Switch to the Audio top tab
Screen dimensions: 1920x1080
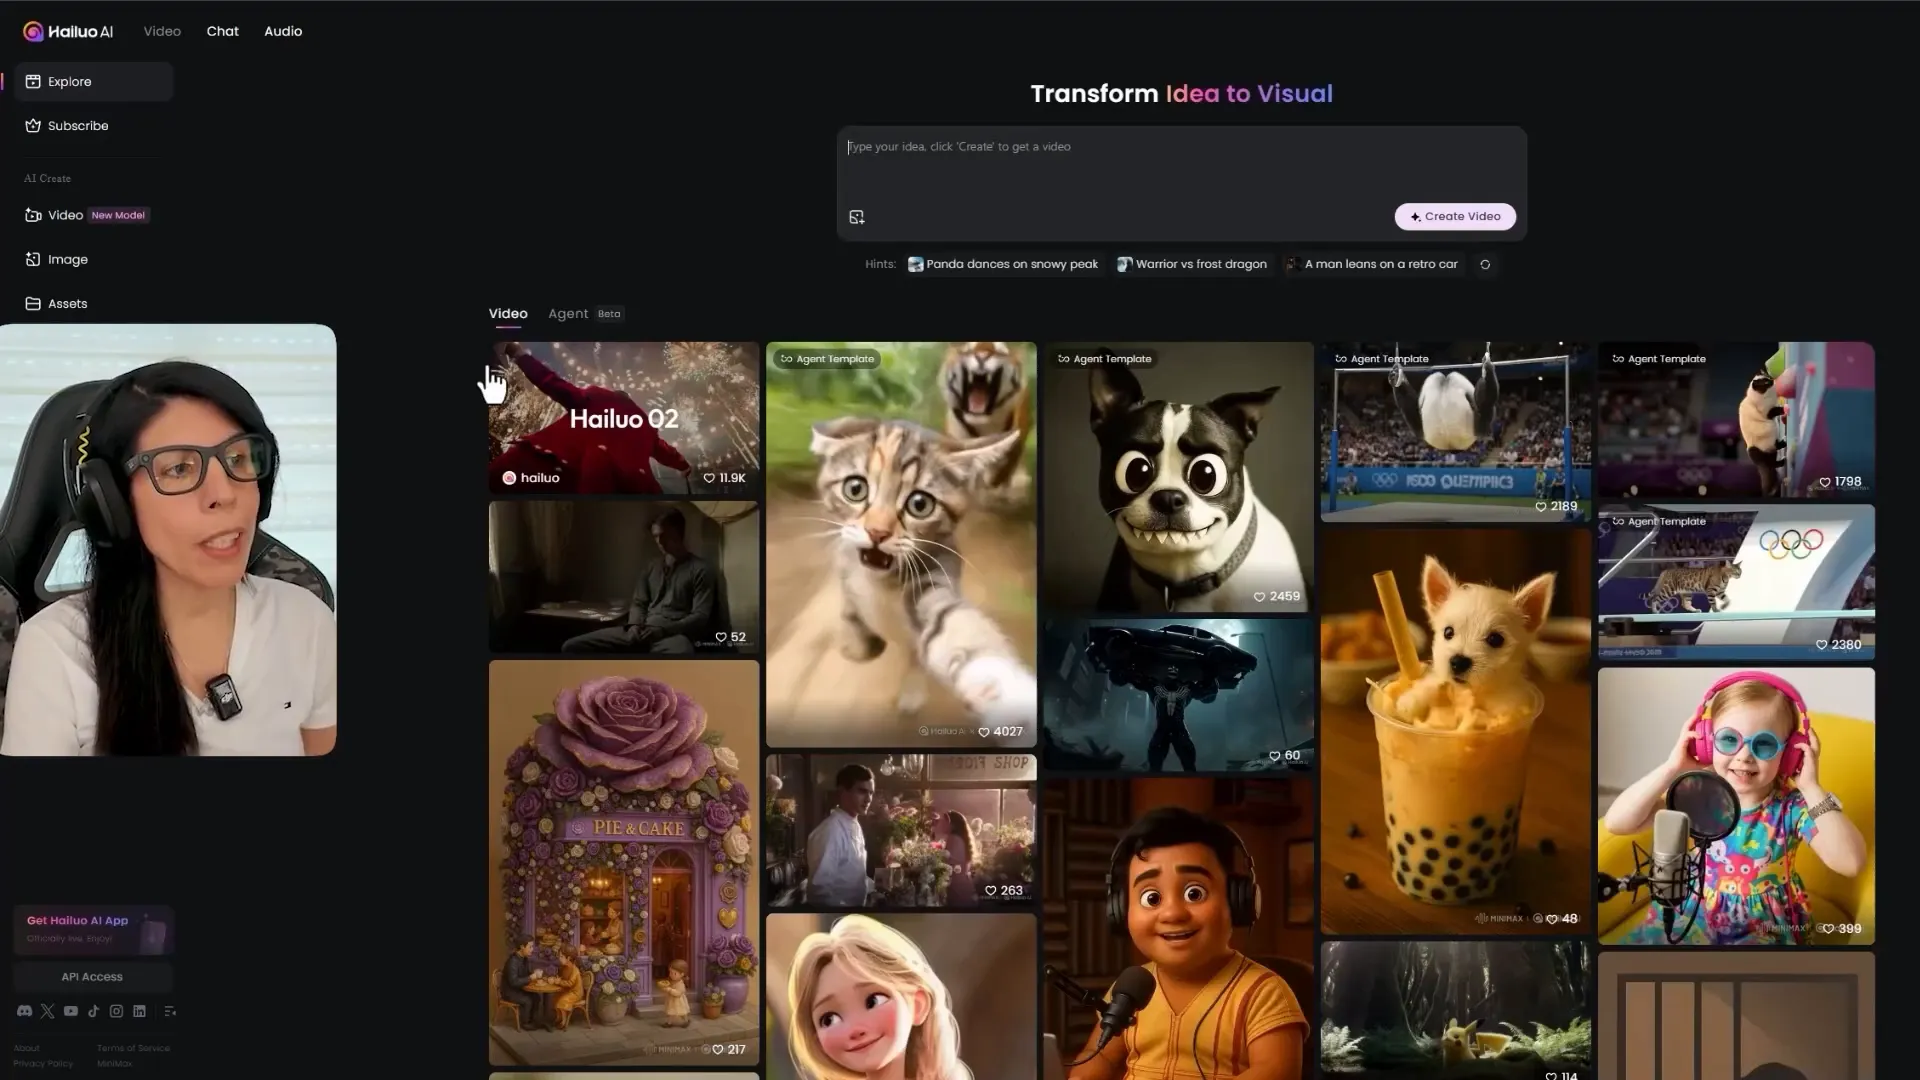pyautogui.click(x=283, y=31)
